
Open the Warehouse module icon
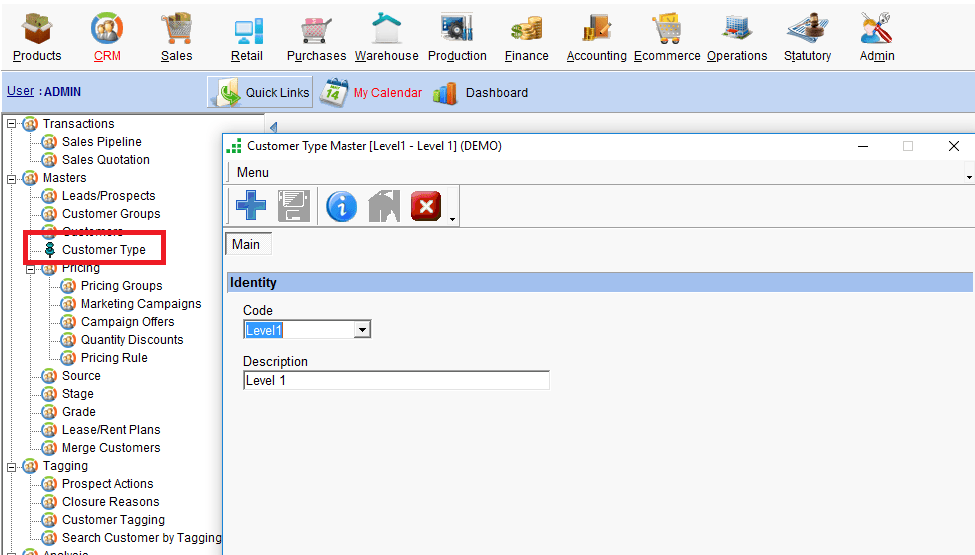[386, 29]
